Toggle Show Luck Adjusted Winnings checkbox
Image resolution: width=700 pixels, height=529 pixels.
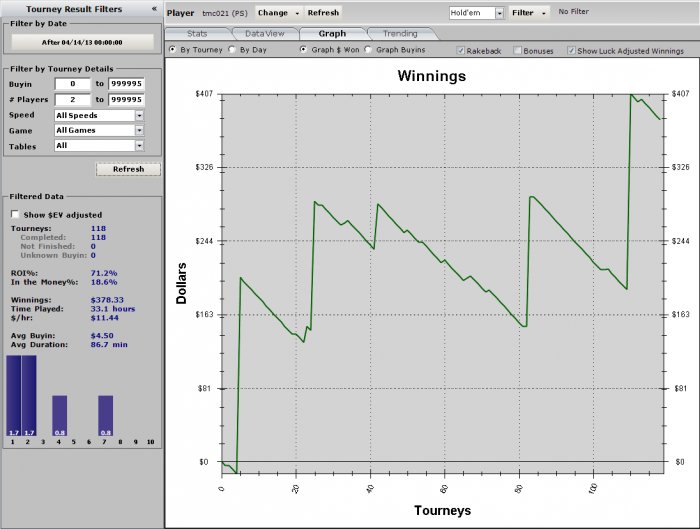(x=571, y=50)
